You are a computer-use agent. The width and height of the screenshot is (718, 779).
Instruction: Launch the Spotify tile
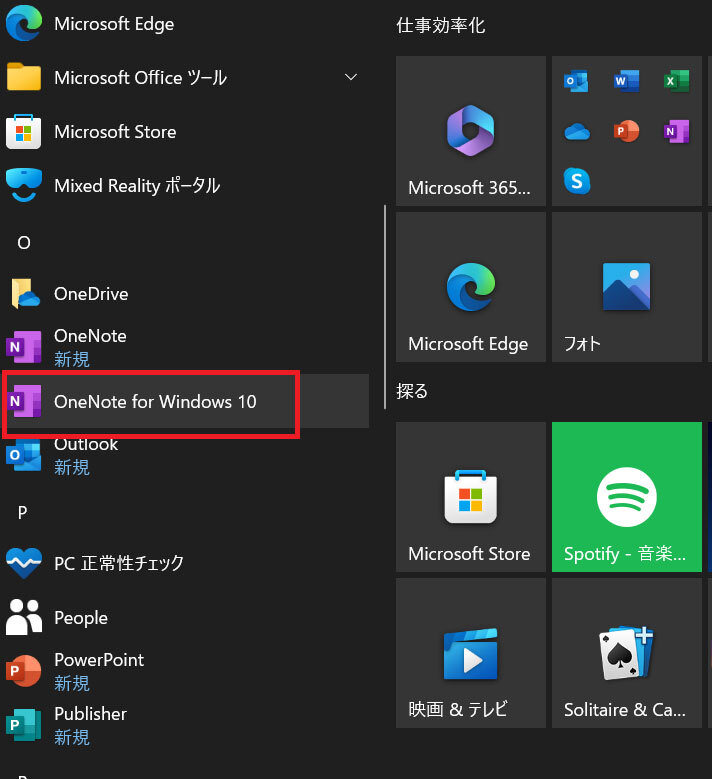(627, 497)
